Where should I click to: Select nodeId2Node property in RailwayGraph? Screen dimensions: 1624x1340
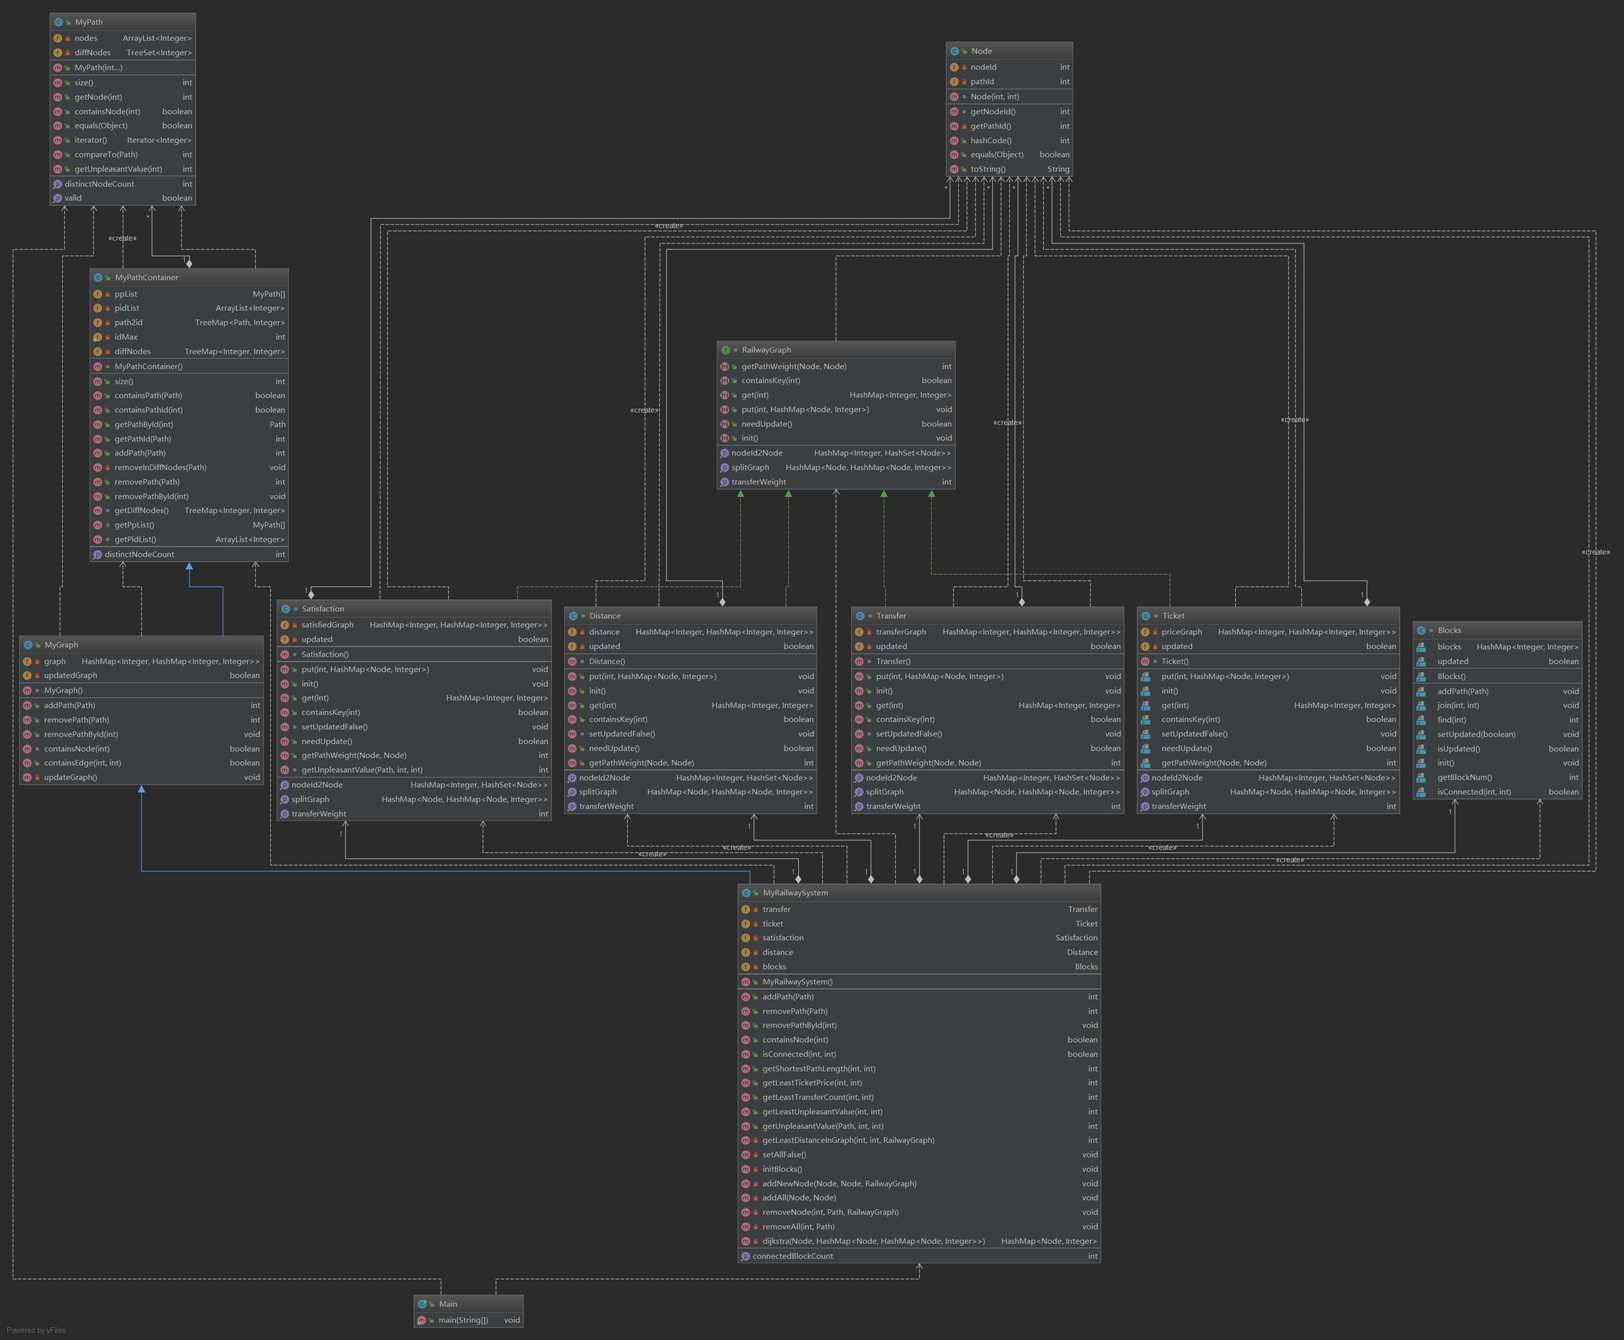pyautogui.click(x=757, y=453)
